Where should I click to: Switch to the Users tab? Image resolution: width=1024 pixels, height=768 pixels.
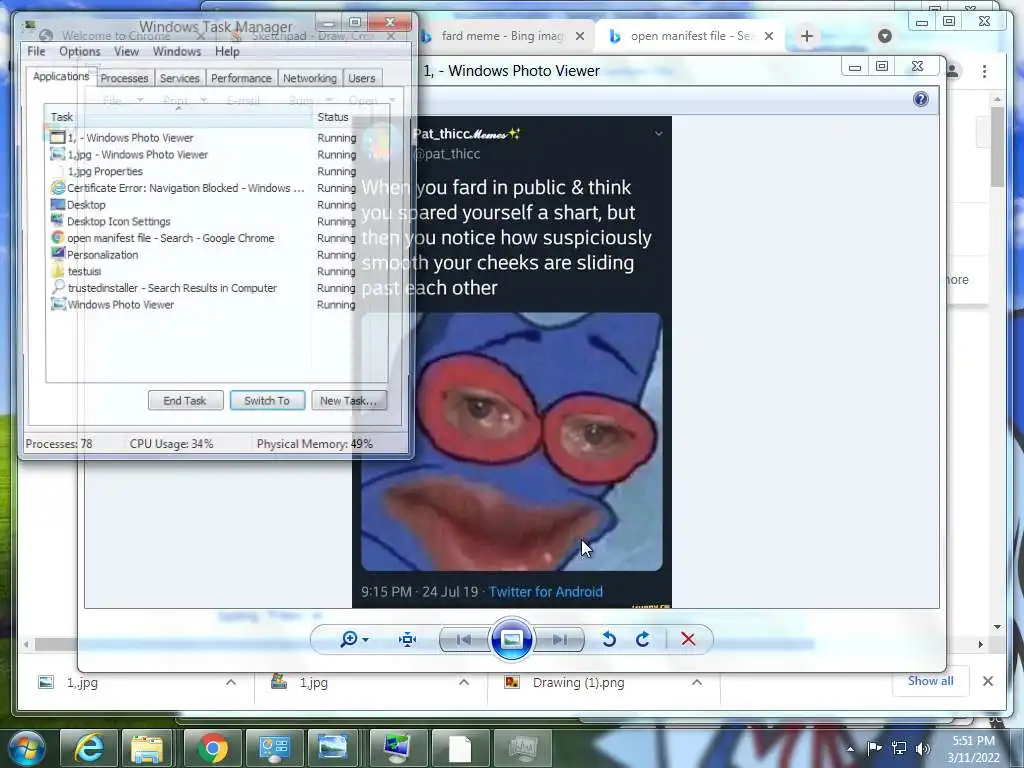pos(362,78)
